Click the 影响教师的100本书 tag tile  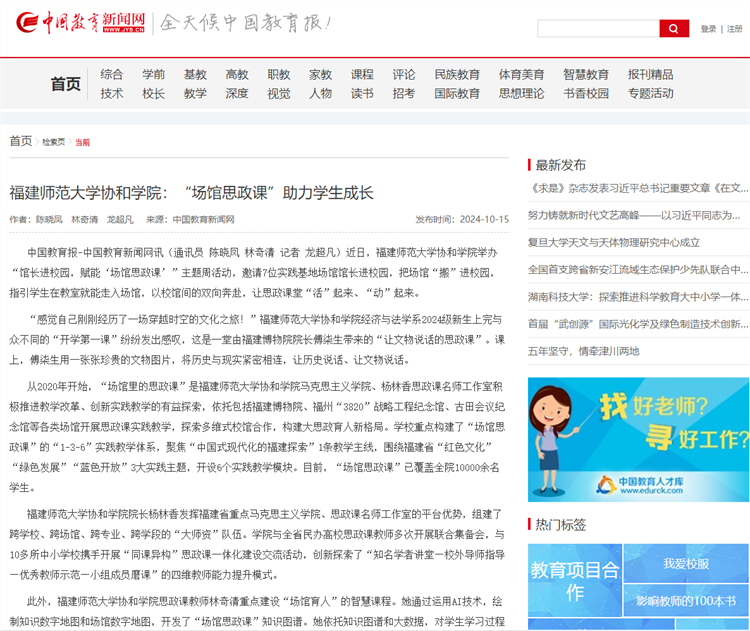click(x=686, y=601)
